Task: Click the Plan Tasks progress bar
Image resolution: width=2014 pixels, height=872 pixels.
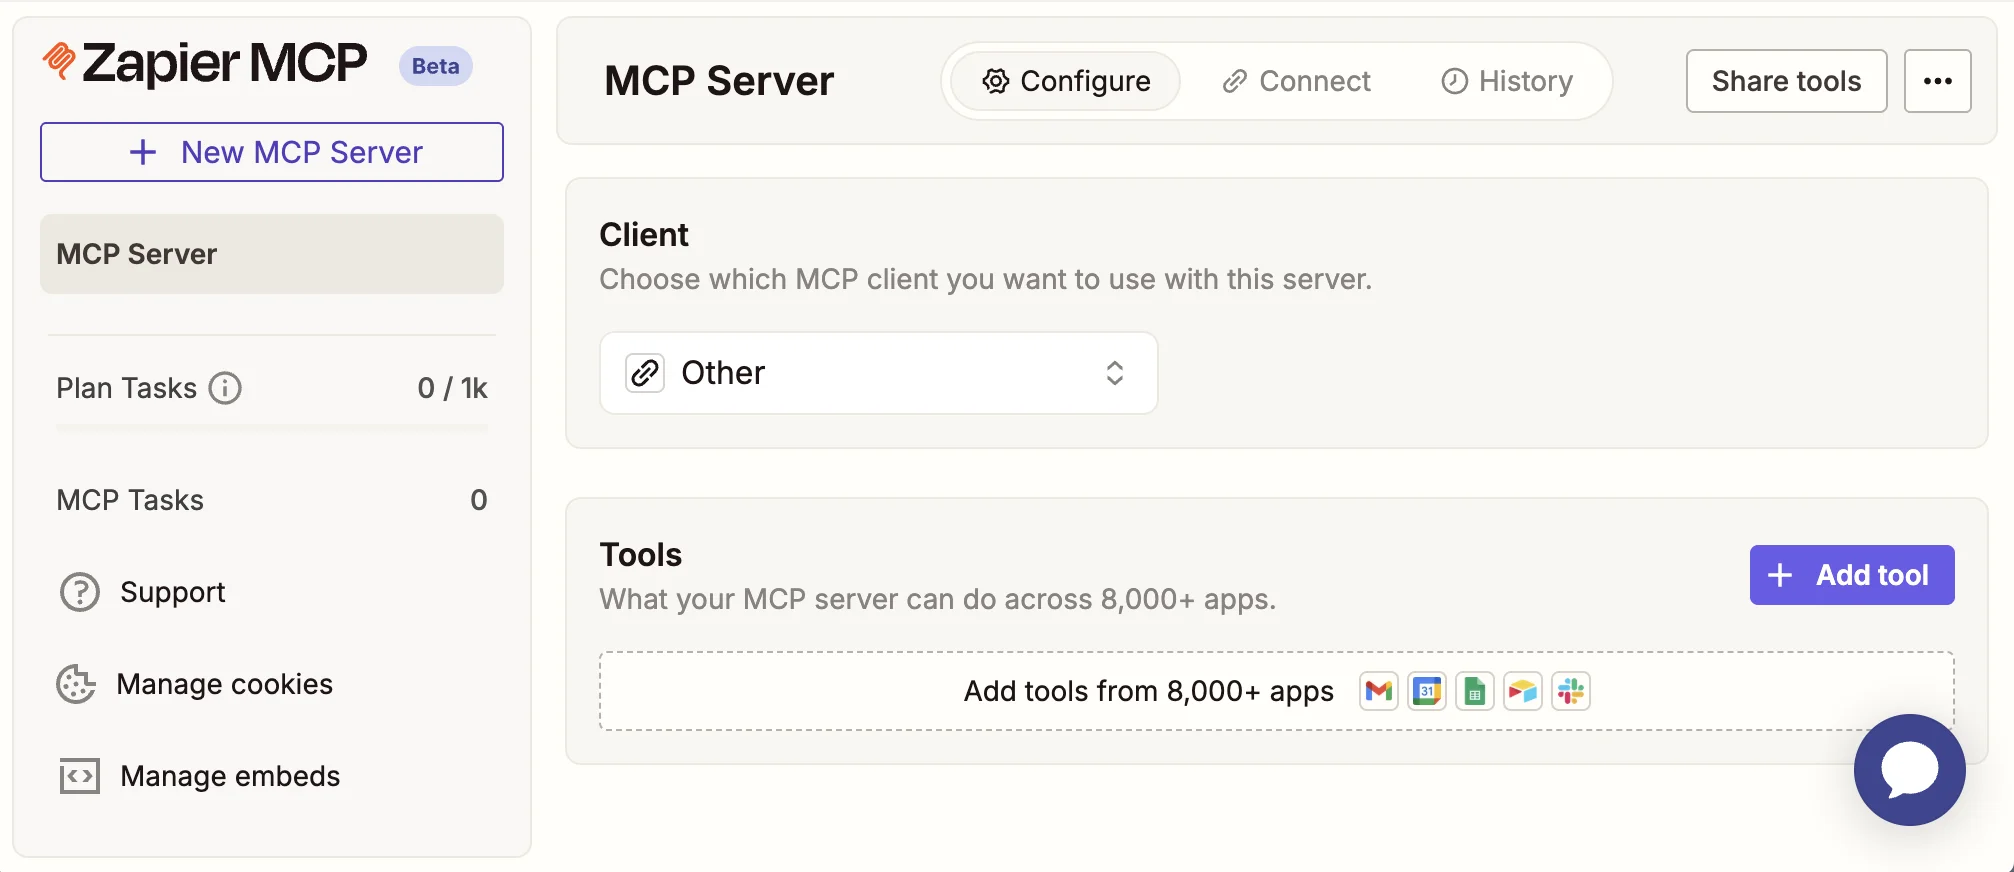Action: [x=272, y=429]
